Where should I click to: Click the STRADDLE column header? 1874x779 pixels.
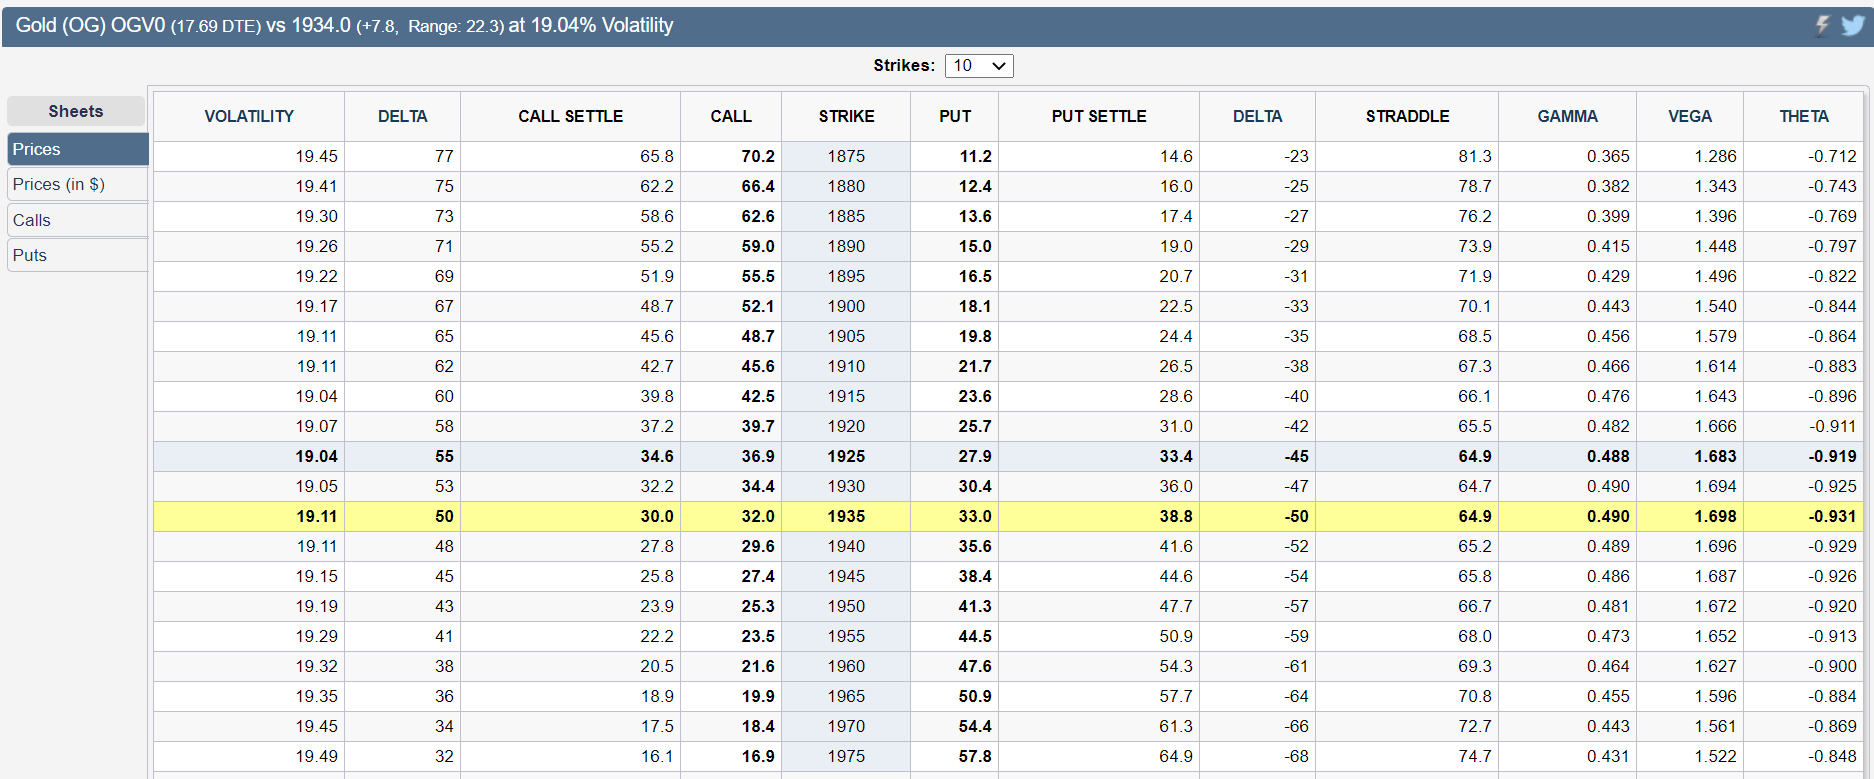(x=1407, y=116)
